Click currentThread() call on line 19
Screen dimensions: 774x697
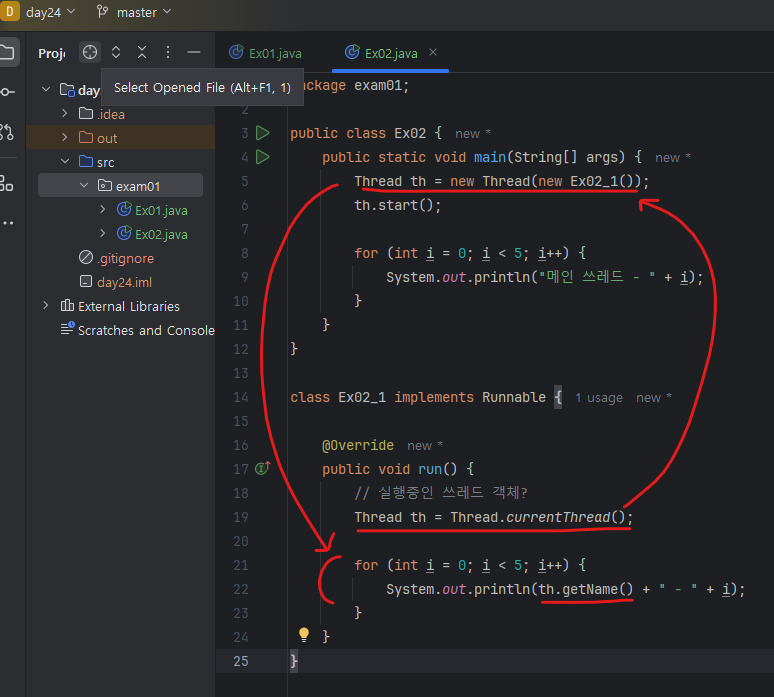566,517
